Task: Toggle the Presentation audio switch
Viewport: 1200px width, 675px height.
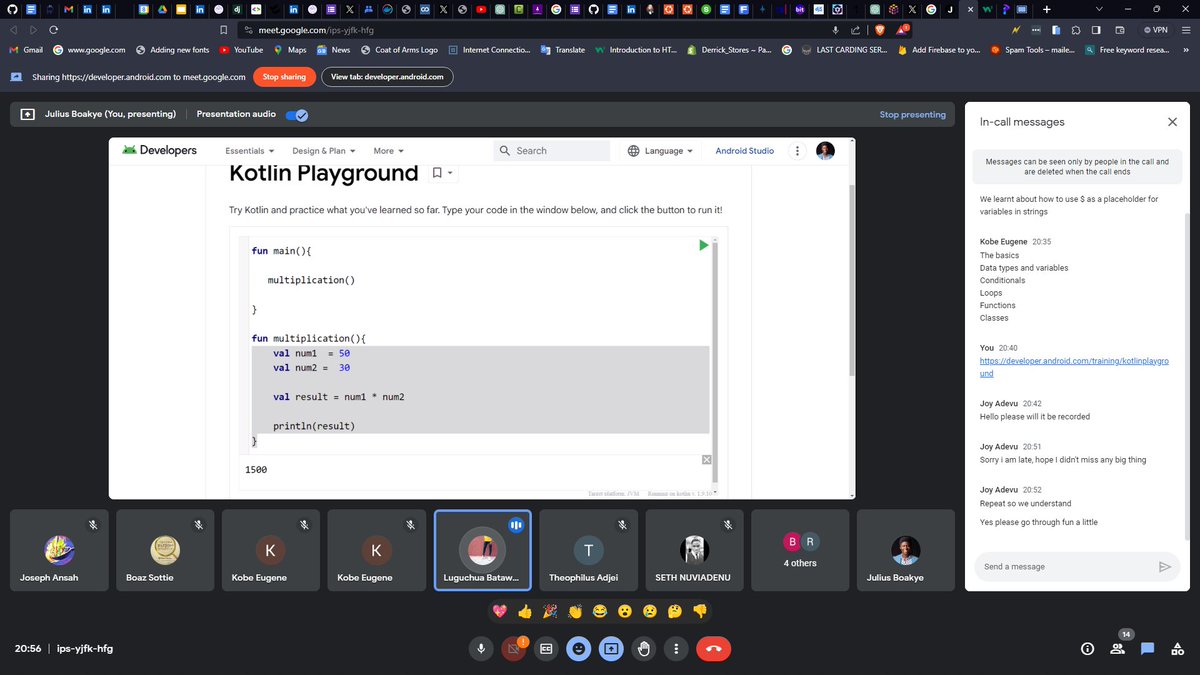Action: (x=297, y=114)
